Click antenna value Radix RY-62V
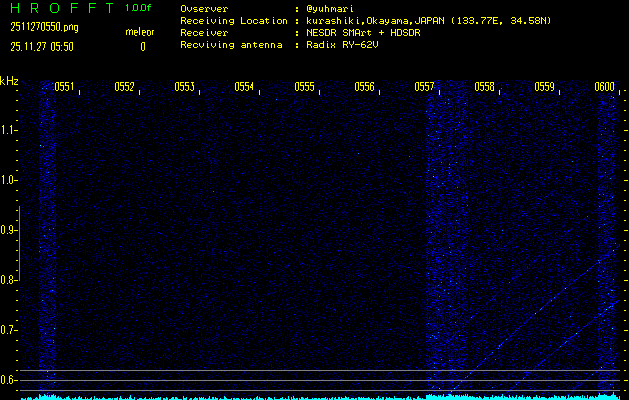Screen dimensions: 629x400 click(342, 45)
